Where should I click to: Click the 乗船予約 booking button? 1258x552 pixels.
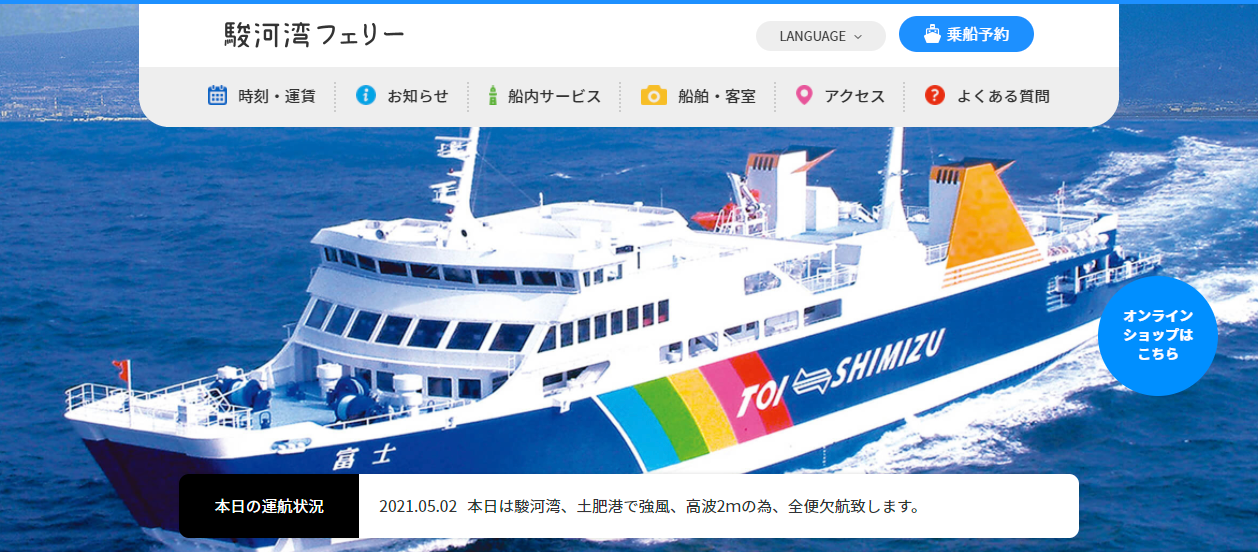pos(966,34)
